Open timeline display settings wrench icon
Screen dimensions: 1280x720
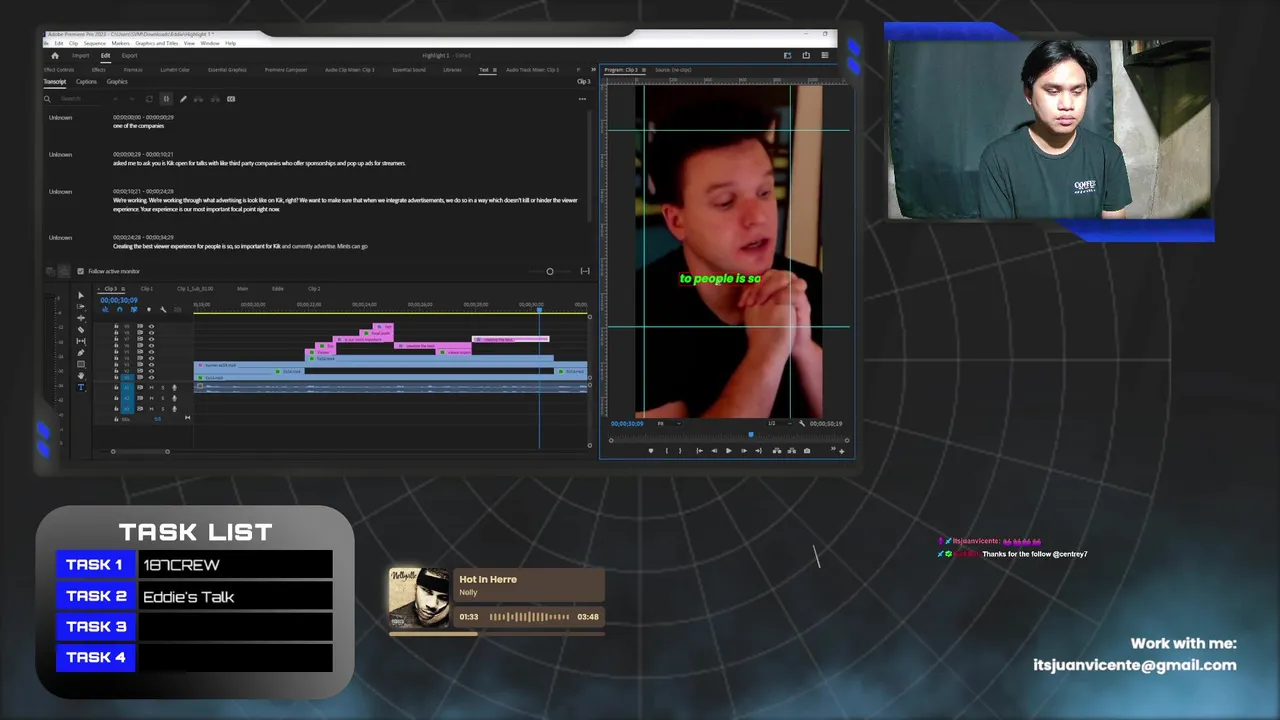pyautogui.click(x=163, y=309)
